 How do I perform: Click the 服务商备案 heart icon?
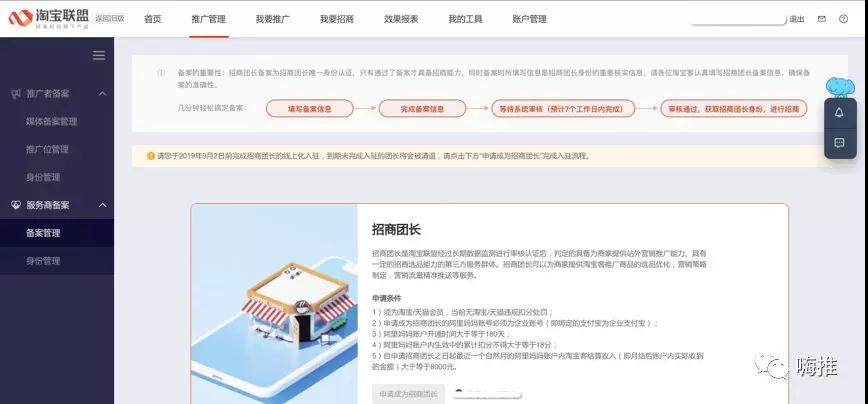click(16, 205)
